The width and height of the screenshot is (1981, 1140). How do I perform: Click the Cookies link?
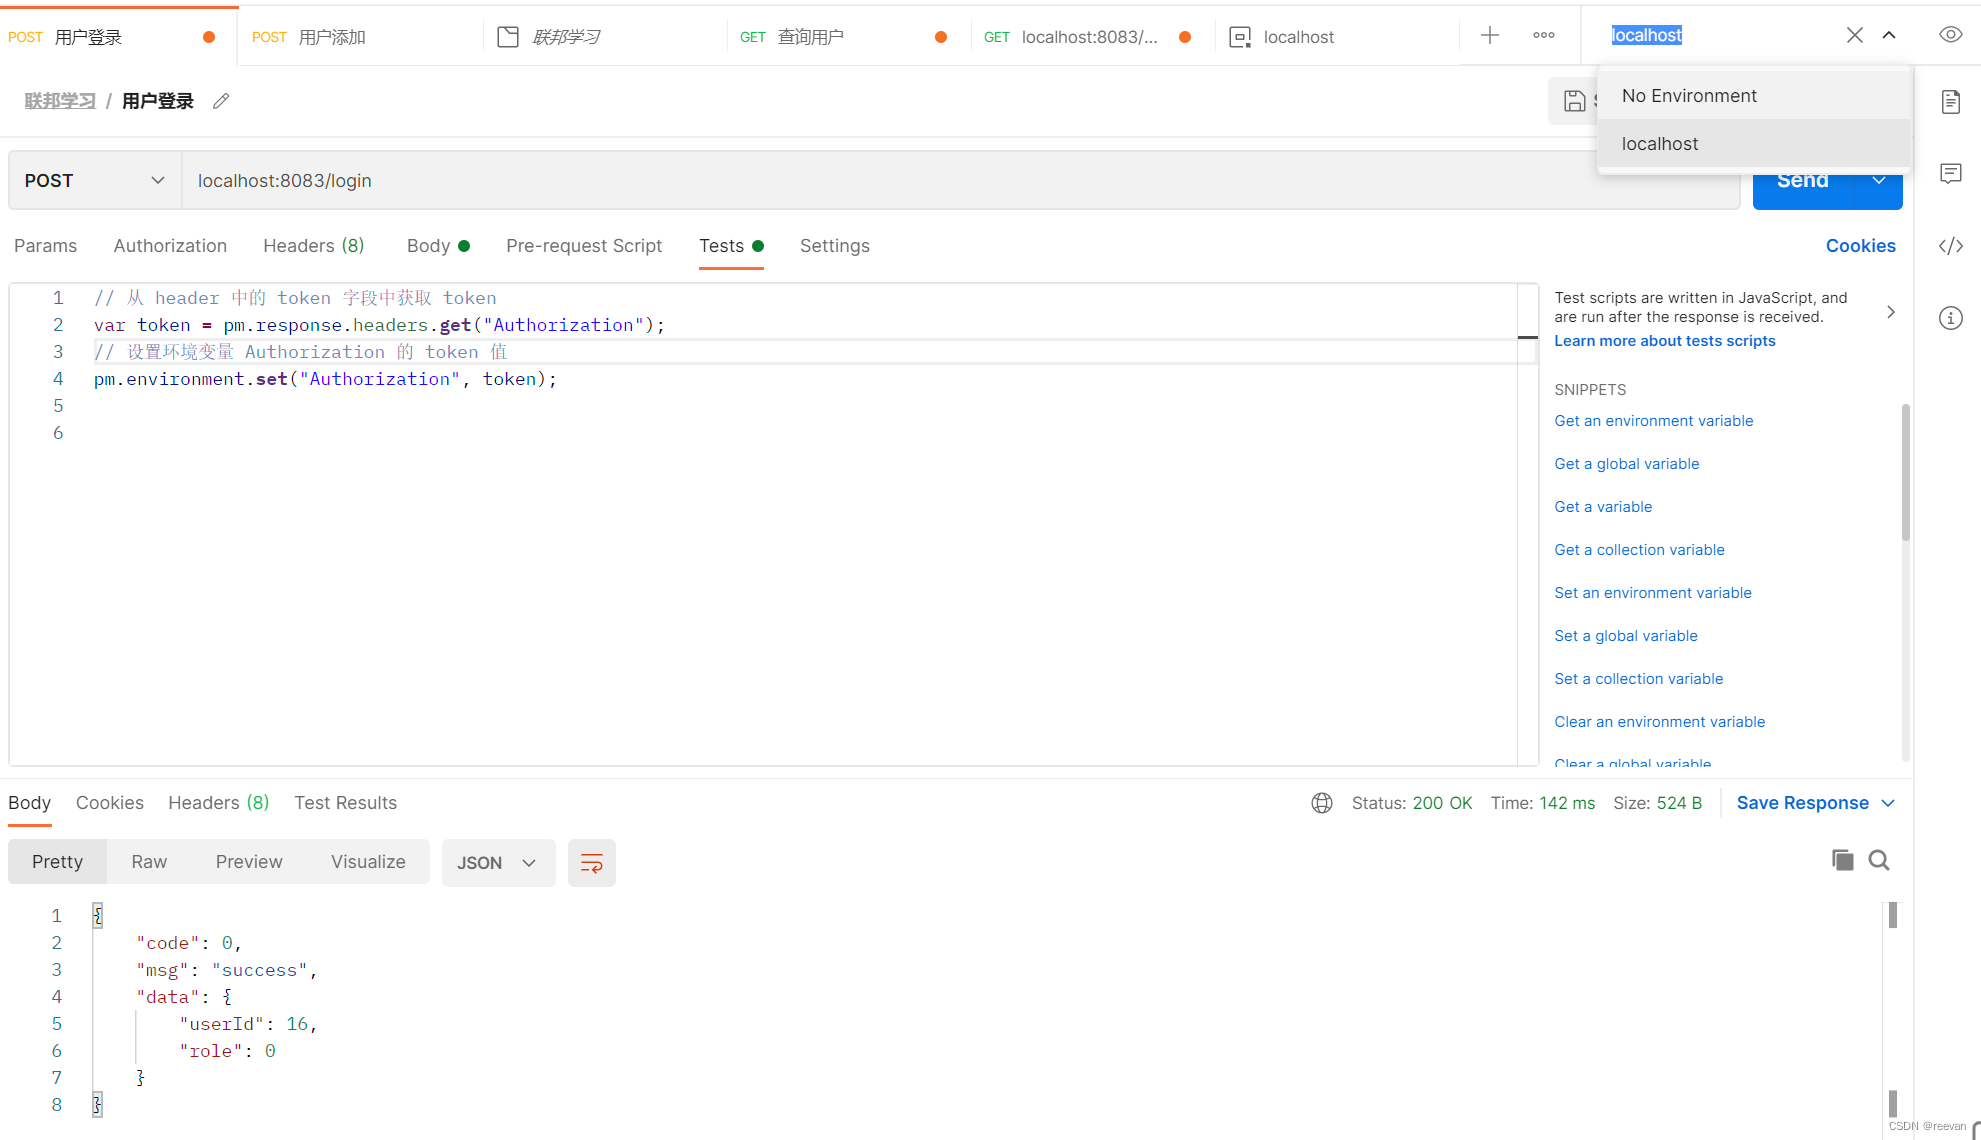1860,246
